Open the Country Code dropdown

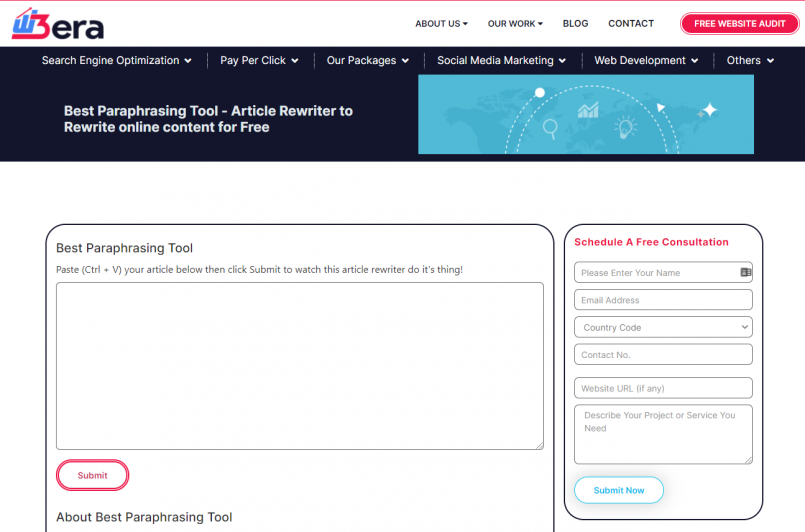[663, 327]
